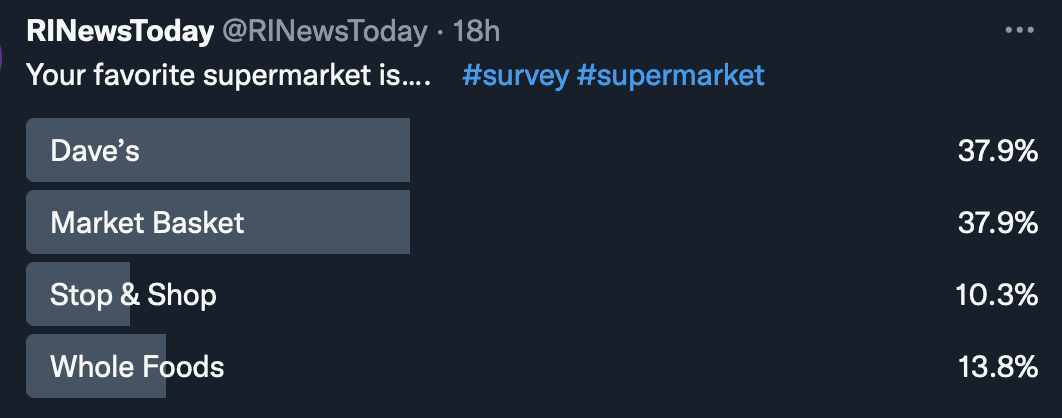Open the #supermarket hashtag
This screenshot has width=1062, height=418.
click(670, 75)
